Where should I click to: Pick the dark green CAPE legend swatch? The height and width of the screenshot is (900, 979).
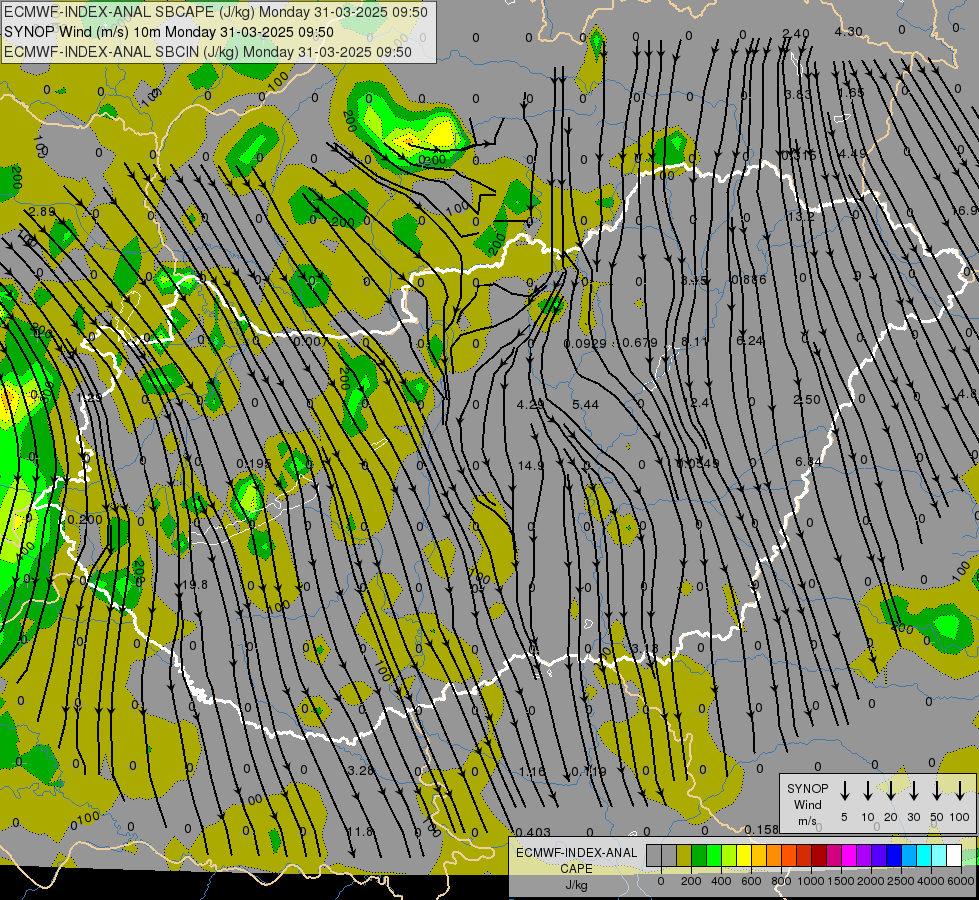[699, 856]
